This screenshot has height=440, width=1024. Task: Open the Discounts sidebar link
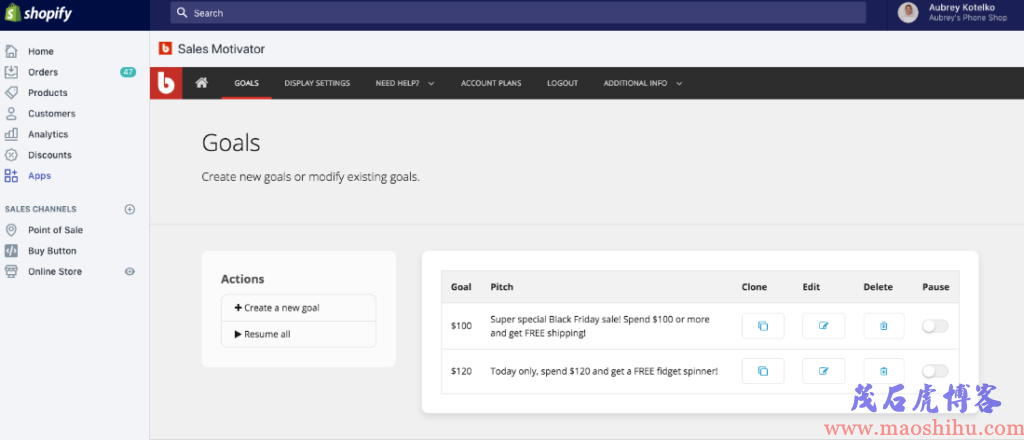[x=50, y=155]
